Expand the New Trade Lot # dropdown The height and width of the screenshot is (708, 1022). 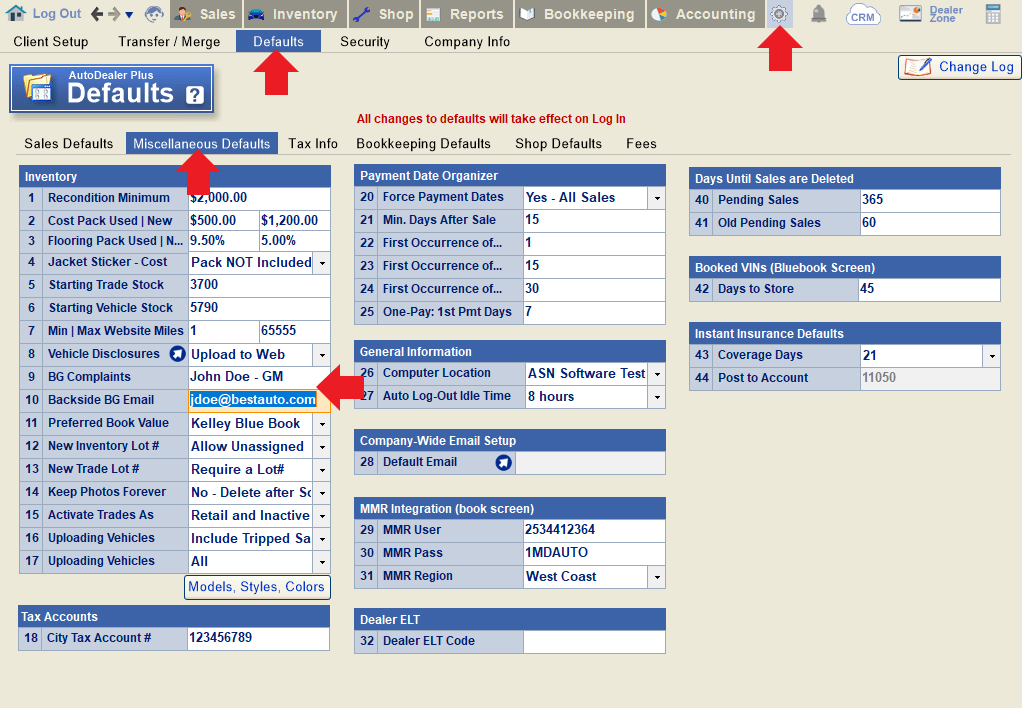click(x=322, y=470)
